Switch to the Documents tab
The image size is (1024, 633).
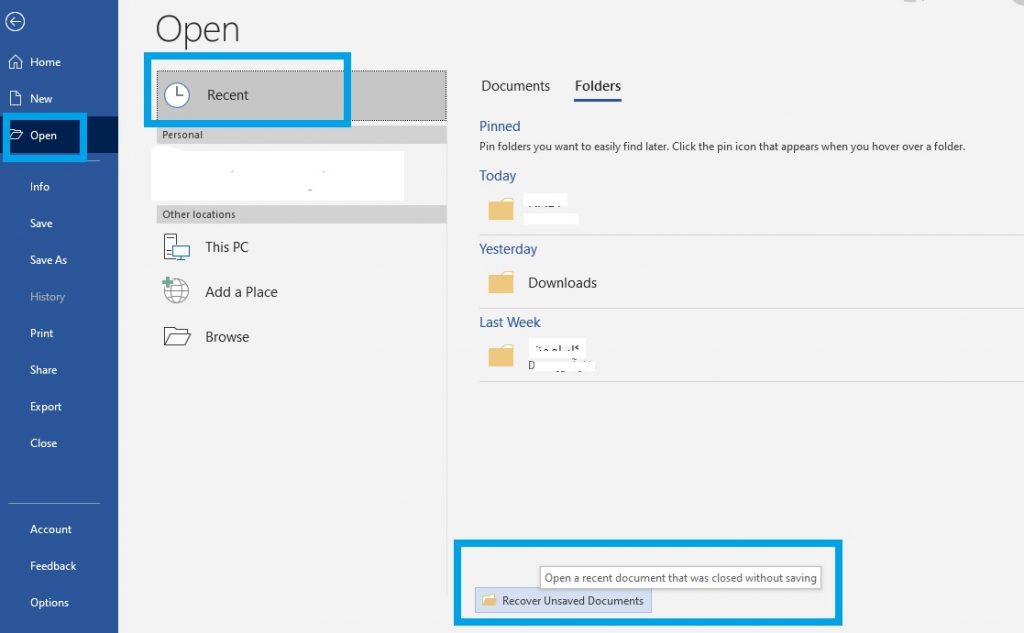pyautogui.click(x=515, y=86)
